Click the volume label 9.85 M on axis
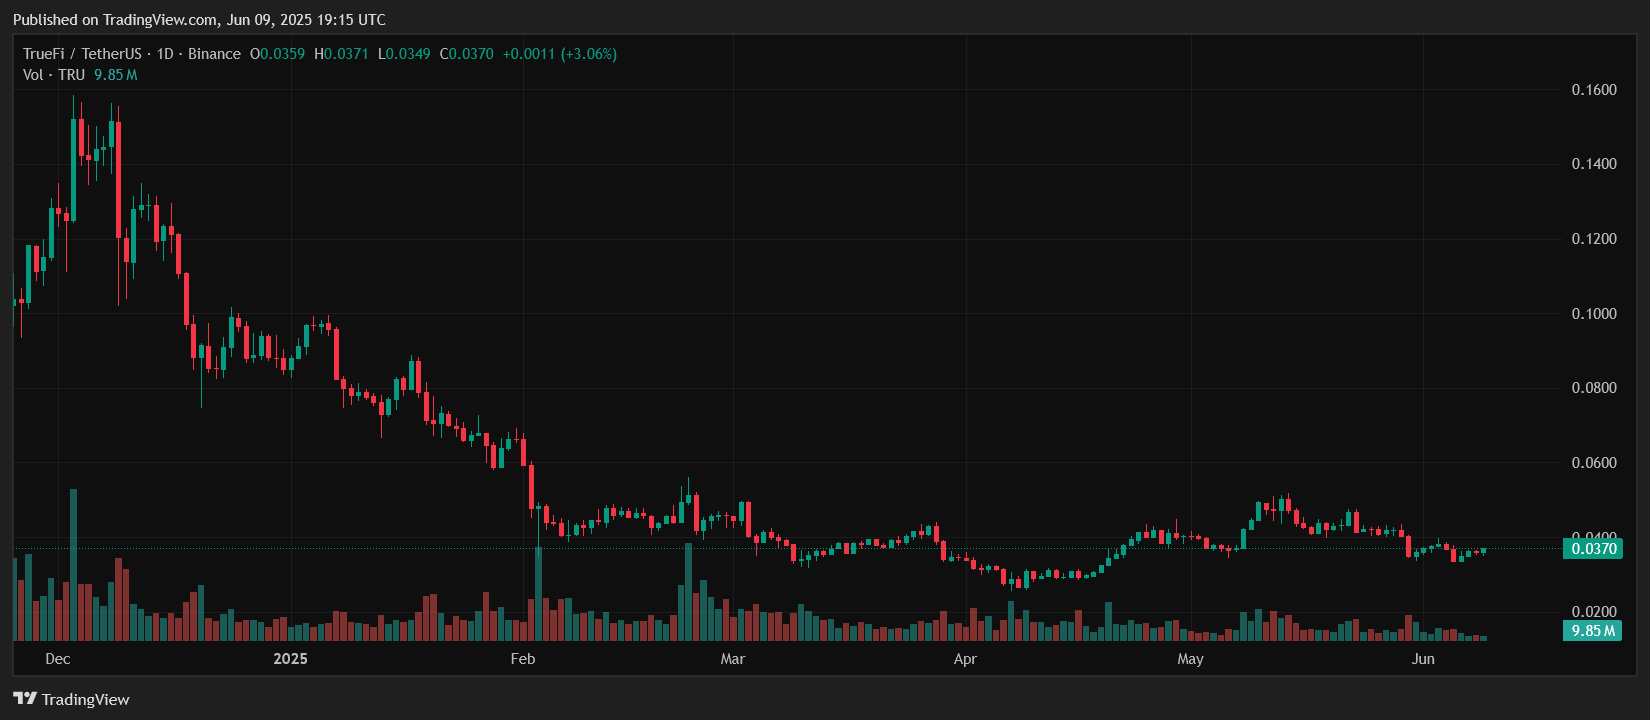This screenshot has height=720, width=1650. [x=1593, y=630]
